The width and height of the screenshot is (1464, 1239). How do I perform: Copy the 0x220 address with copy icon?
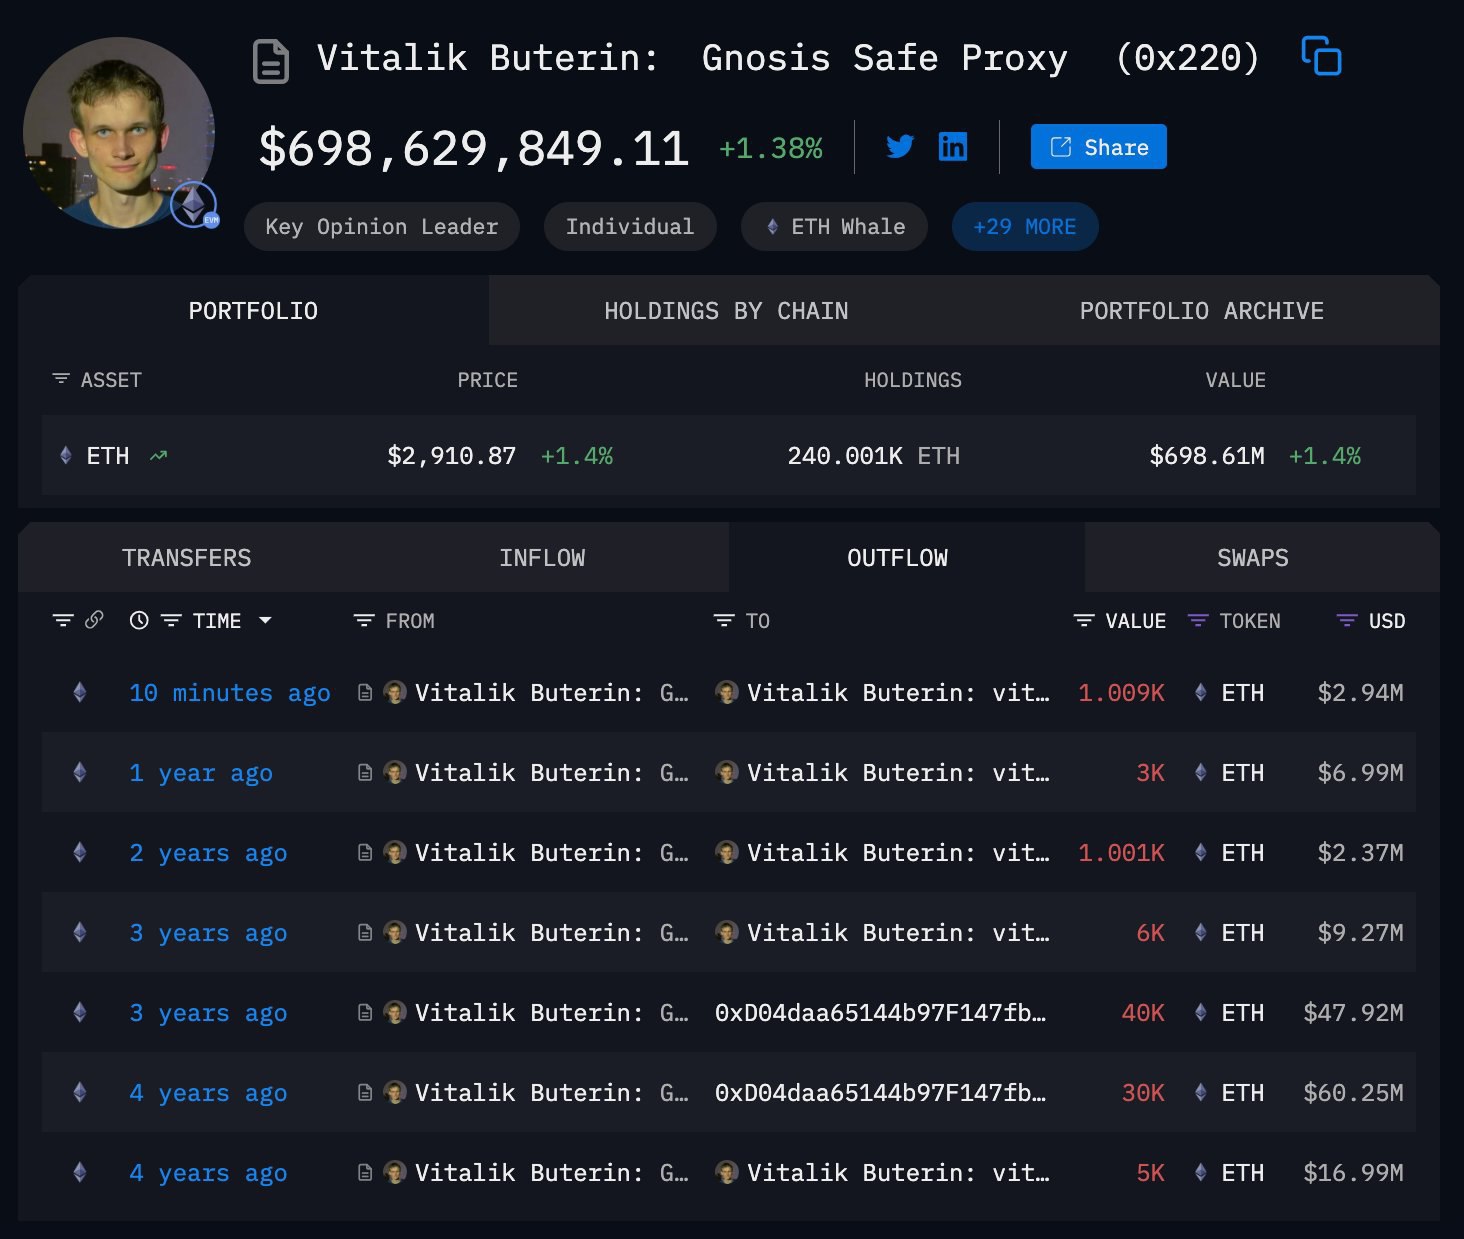(x=1321, y=56)
